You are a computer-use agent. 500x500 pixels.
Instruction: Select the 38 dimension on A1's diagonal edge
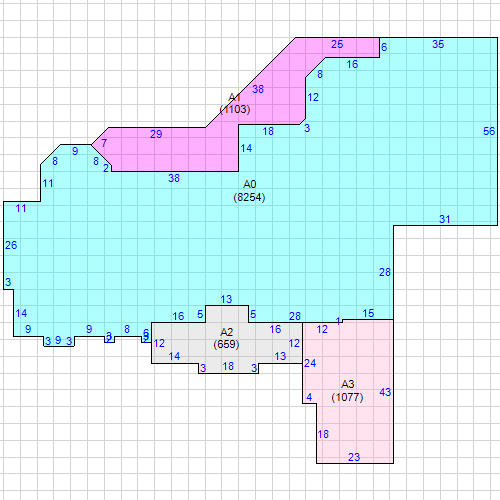(x=258, y=89)
